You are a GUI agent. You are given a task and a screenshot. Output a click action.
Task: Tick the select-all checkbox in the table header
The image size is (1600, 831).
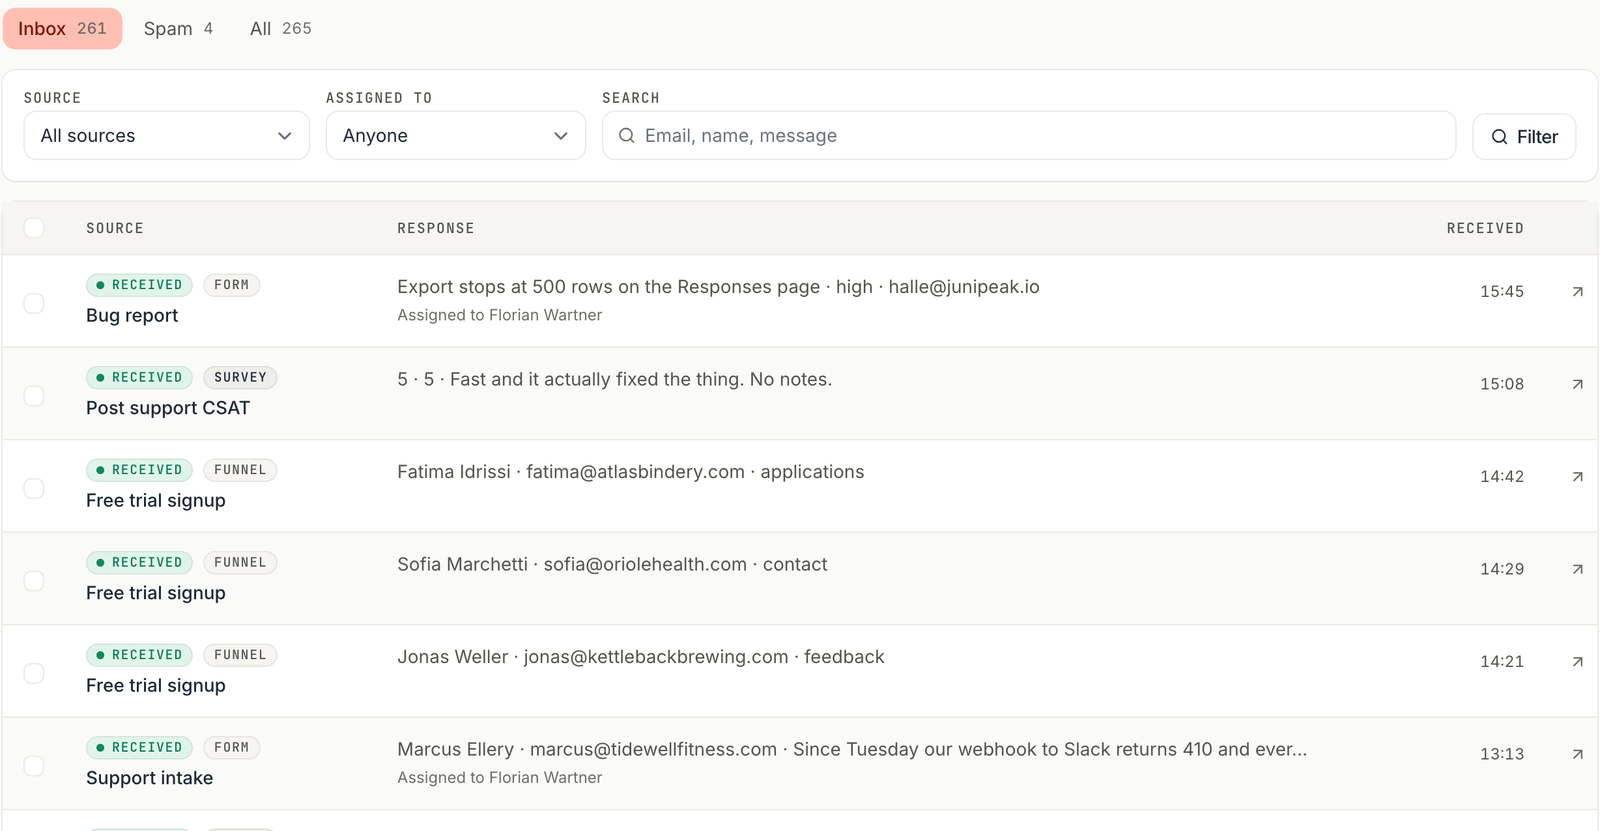34,228
